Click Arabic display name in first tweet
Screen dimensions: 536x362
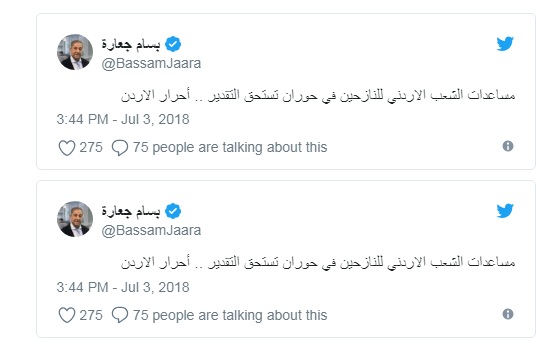click(131, 44)
